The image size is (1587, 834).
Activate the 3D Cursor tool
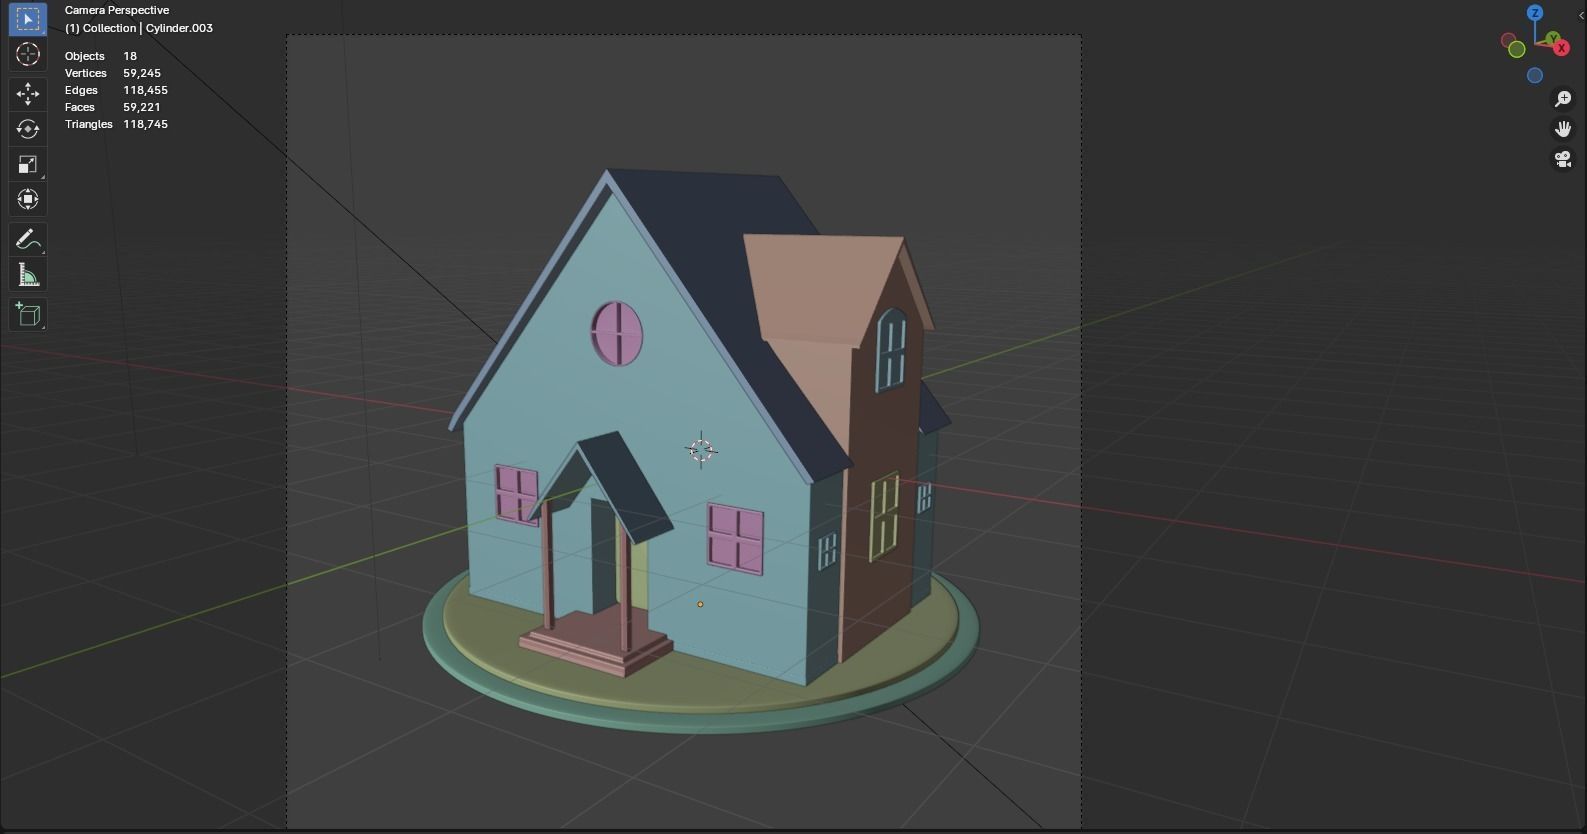[x=27, y=54]
